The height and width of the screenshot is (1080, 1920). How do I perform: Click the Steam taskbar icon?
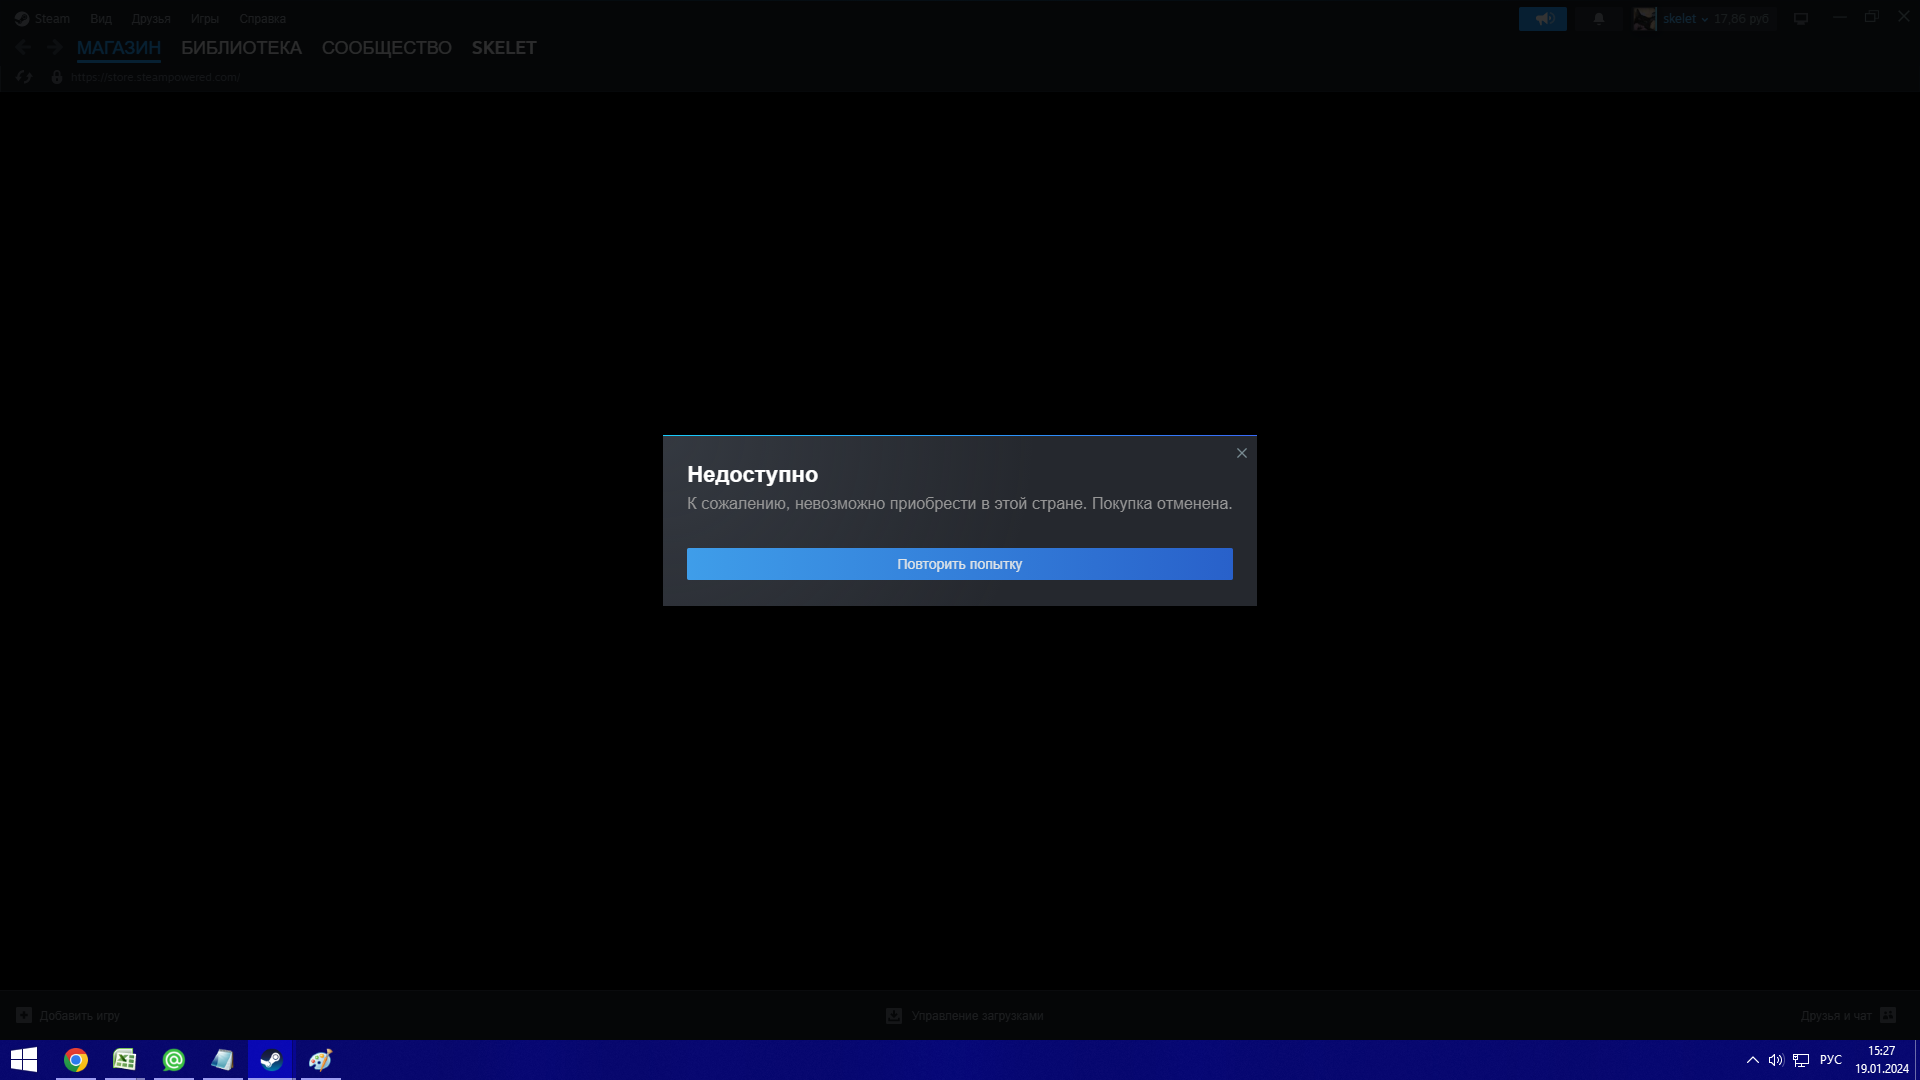tap(271, 1060)
